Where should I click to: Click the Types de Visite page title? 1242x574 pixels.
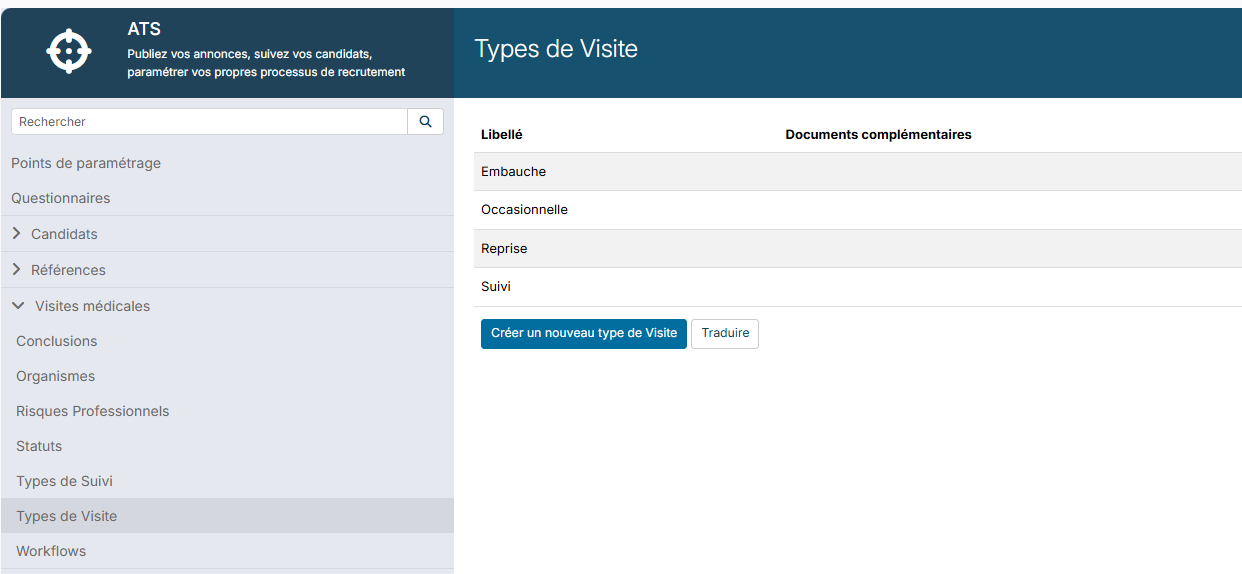pos(556,49)
